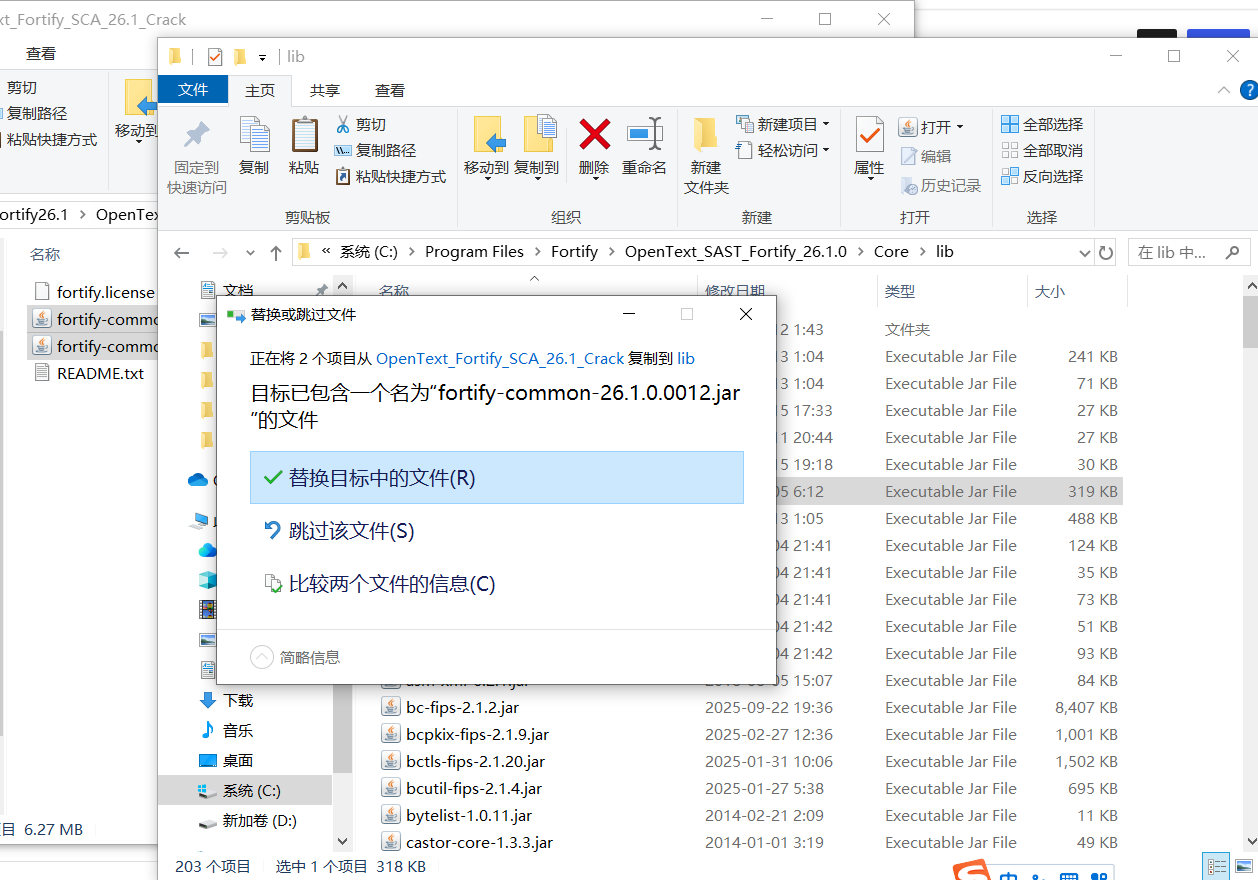The height and width of the screenshot is (880, 1258).
Task: Click Pin to Quick access (固定到快速访问) icon
Action: [x=197, y=134]
